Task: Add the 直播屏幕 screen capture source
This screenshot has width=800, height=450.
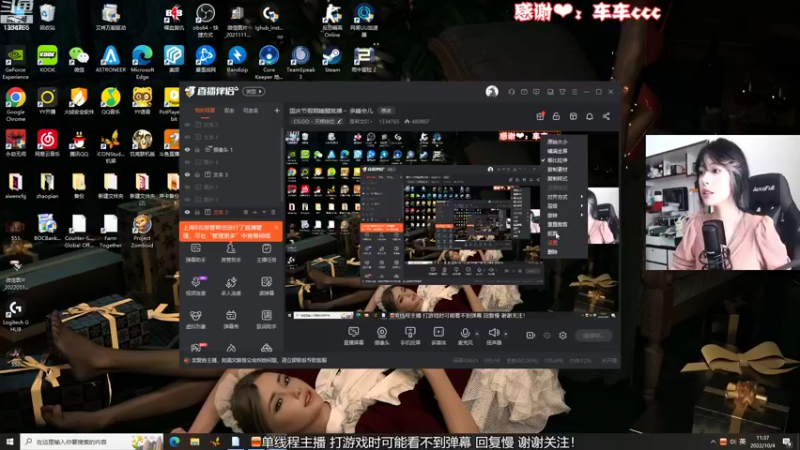Action: click(353, 336)
